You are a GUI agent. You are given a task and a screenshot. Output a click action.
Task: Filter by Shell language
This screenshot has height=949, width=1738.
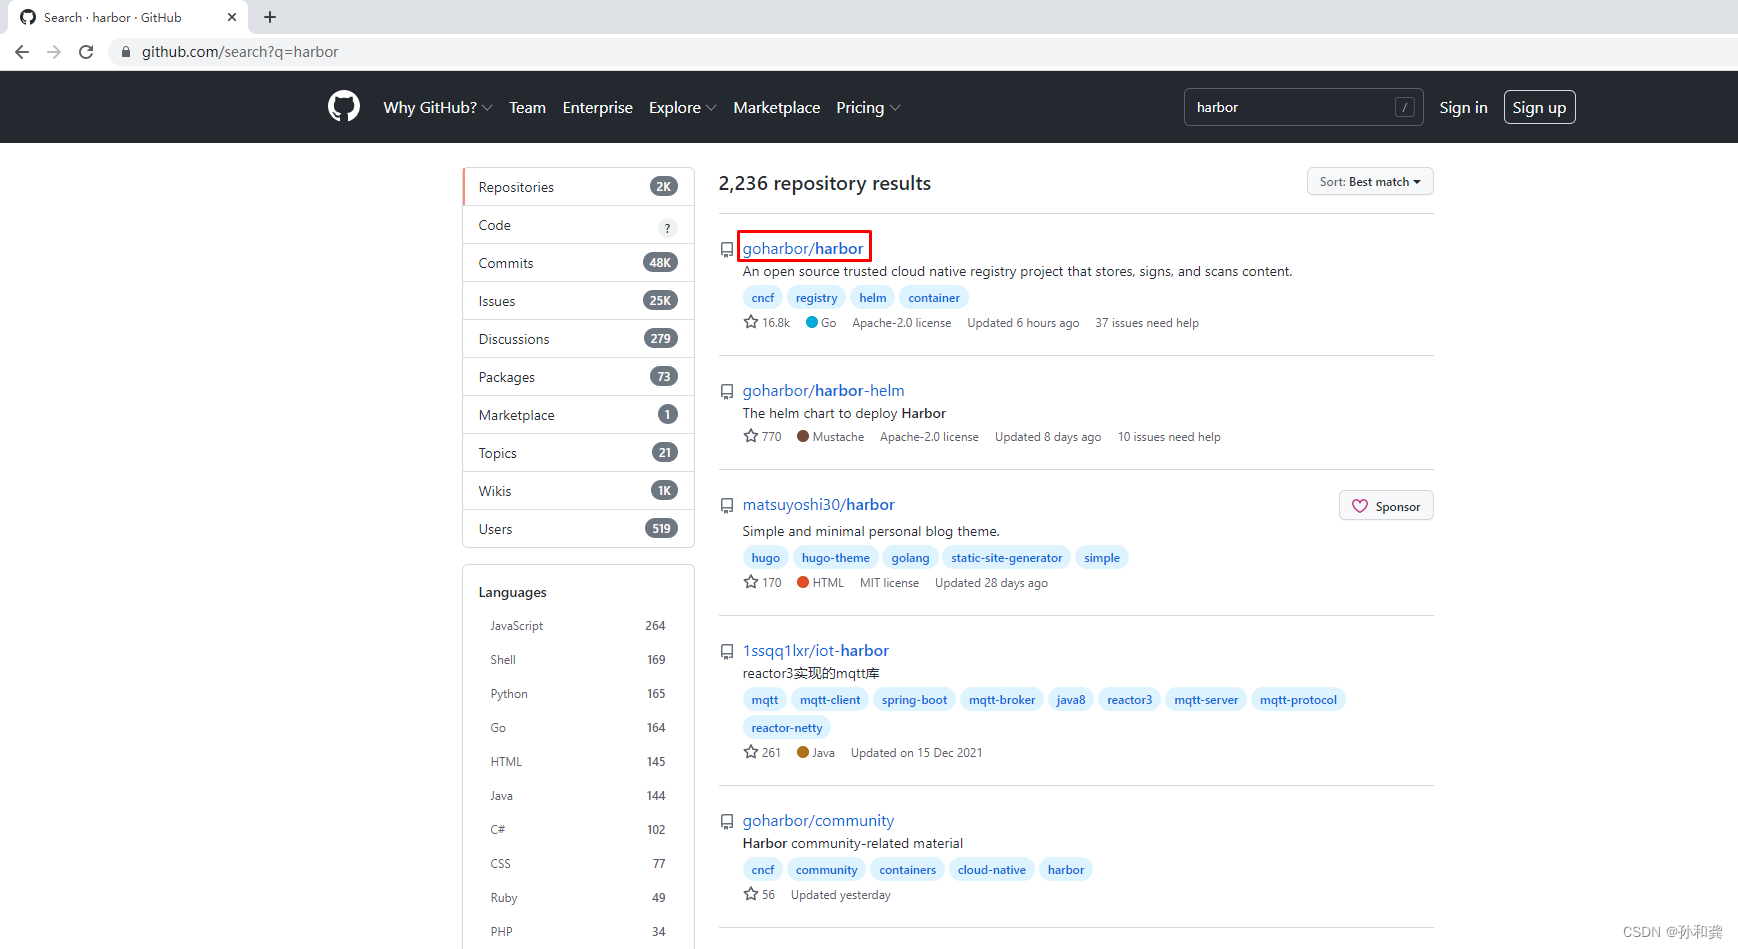[578, 660]
